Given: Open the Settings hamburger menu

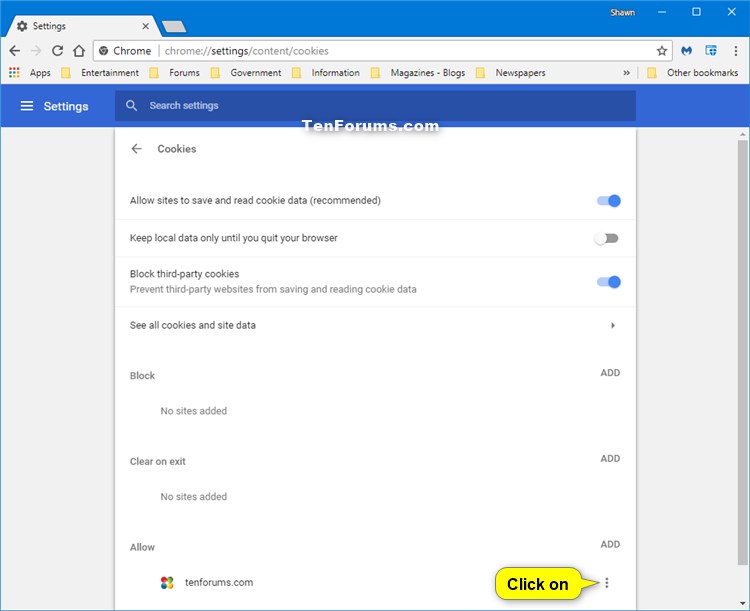Looking at the screenshot, I should point(27,106).
